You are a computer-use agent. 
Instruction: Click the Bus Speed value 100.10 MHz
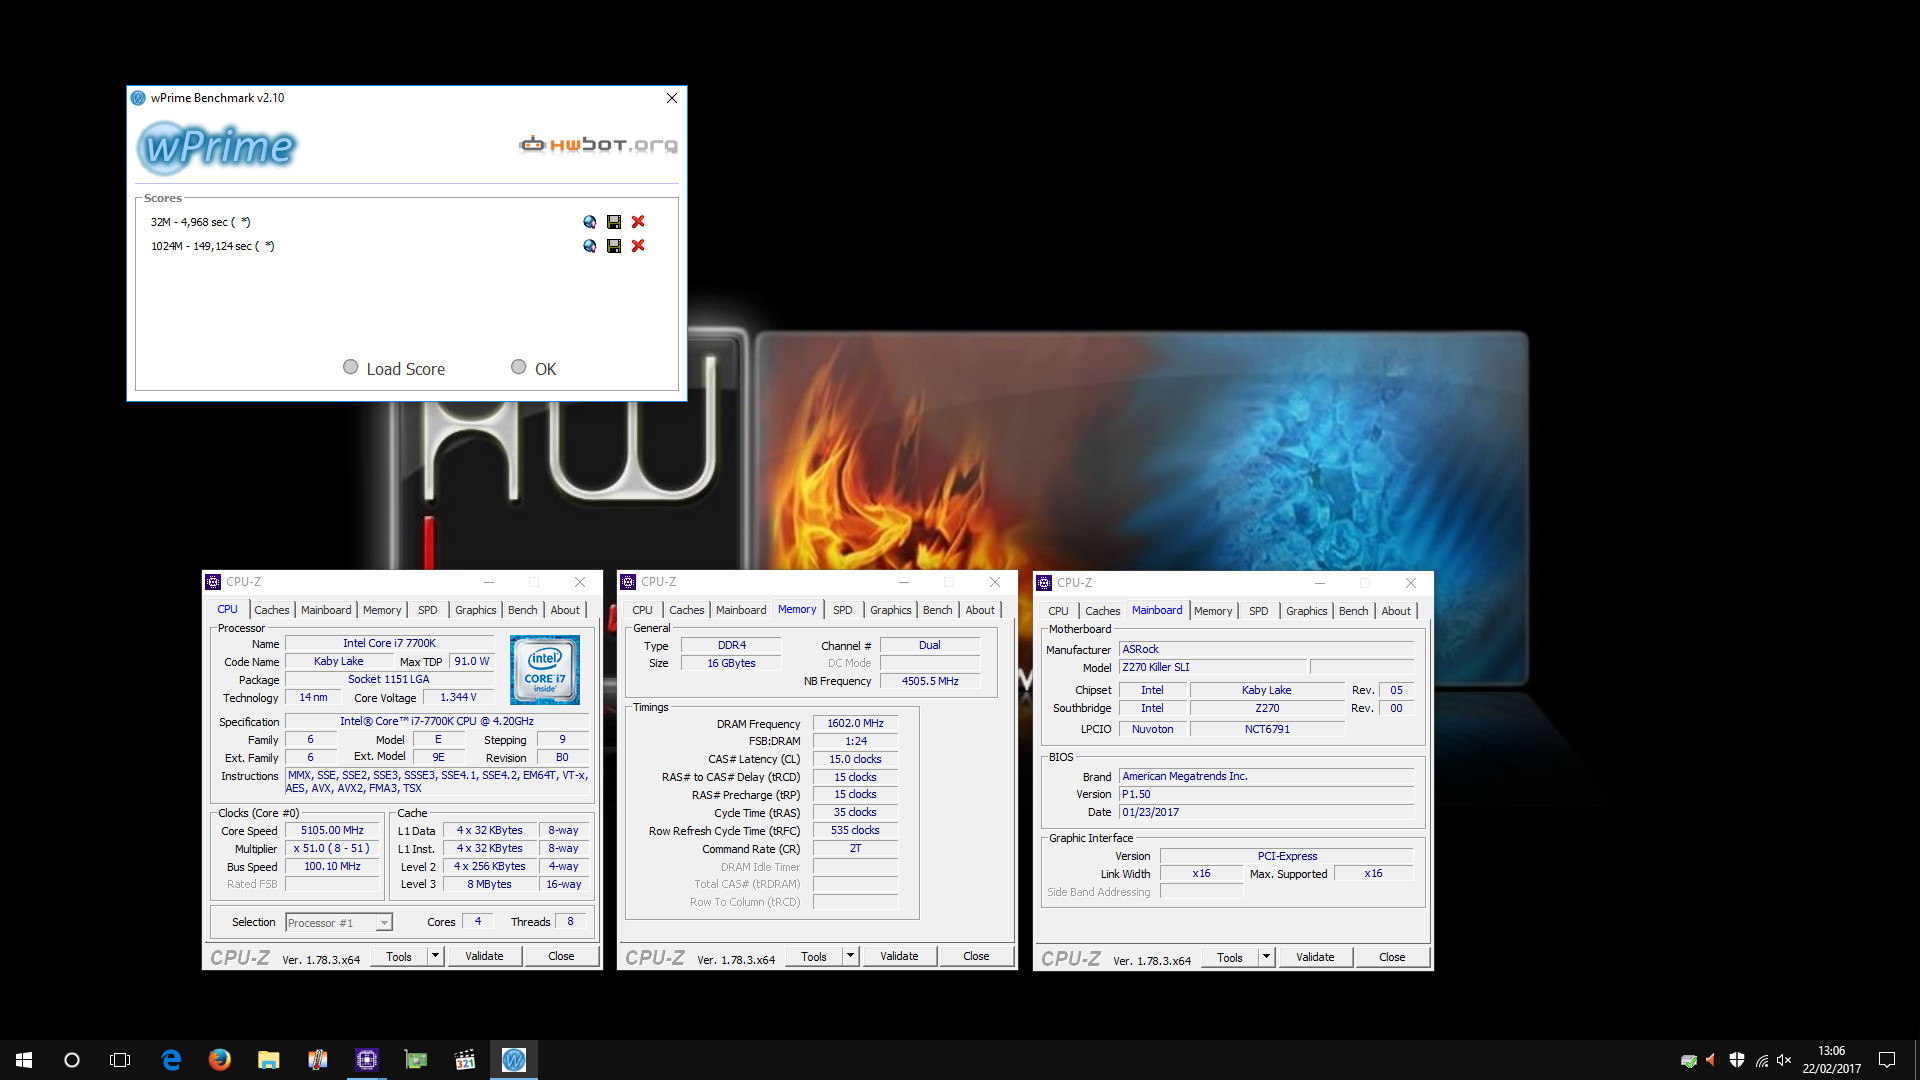click(332, 866)
